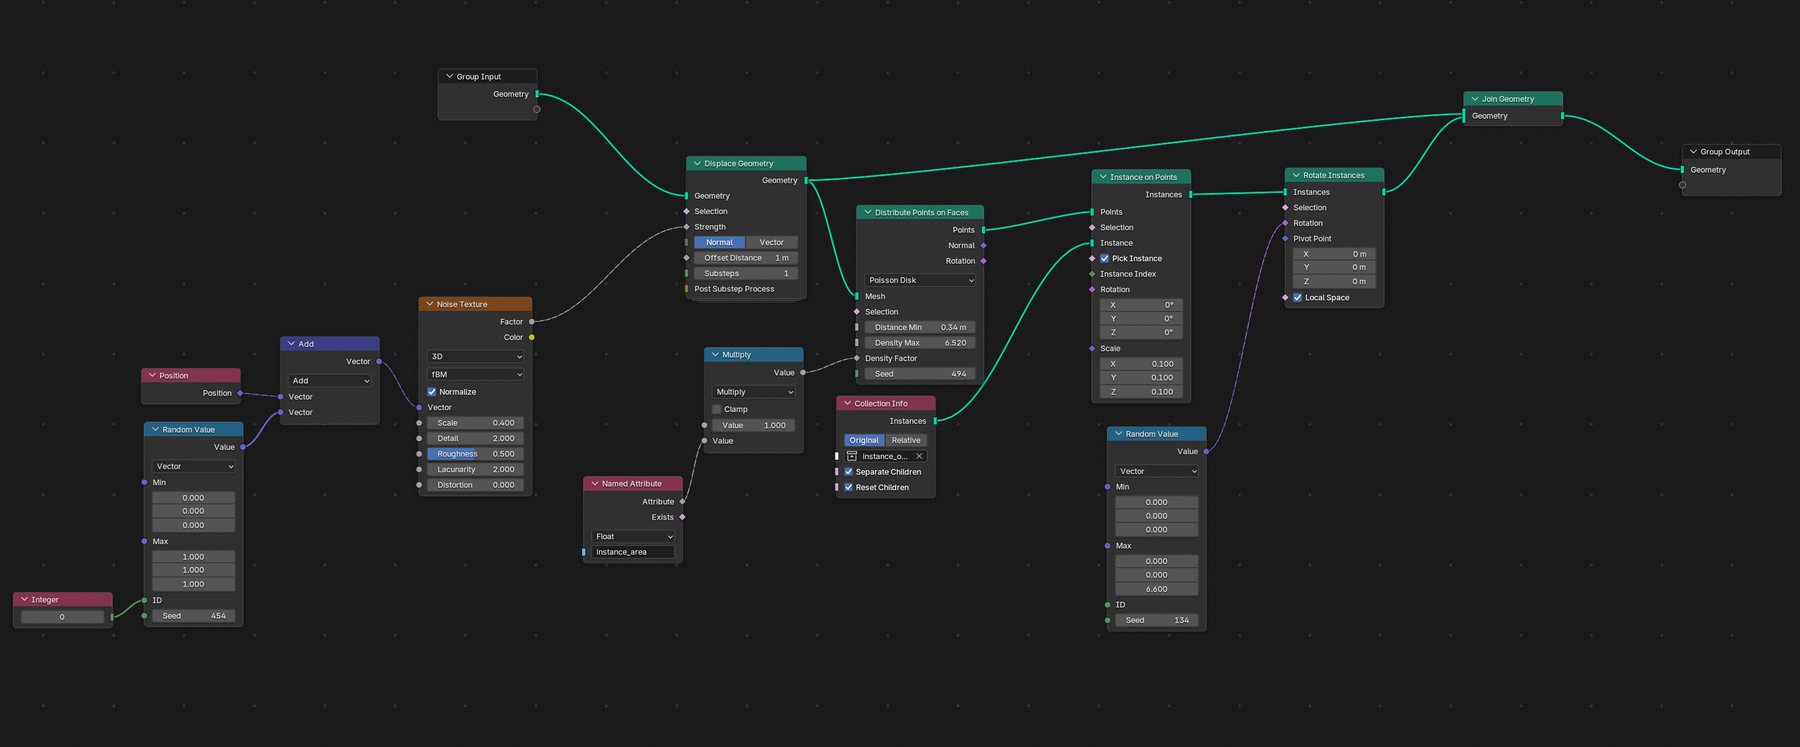The width and height of the screenshot is (1800, 747).
Task: Open Add operation dropdown in Add node
Action: tap(330, 381)
